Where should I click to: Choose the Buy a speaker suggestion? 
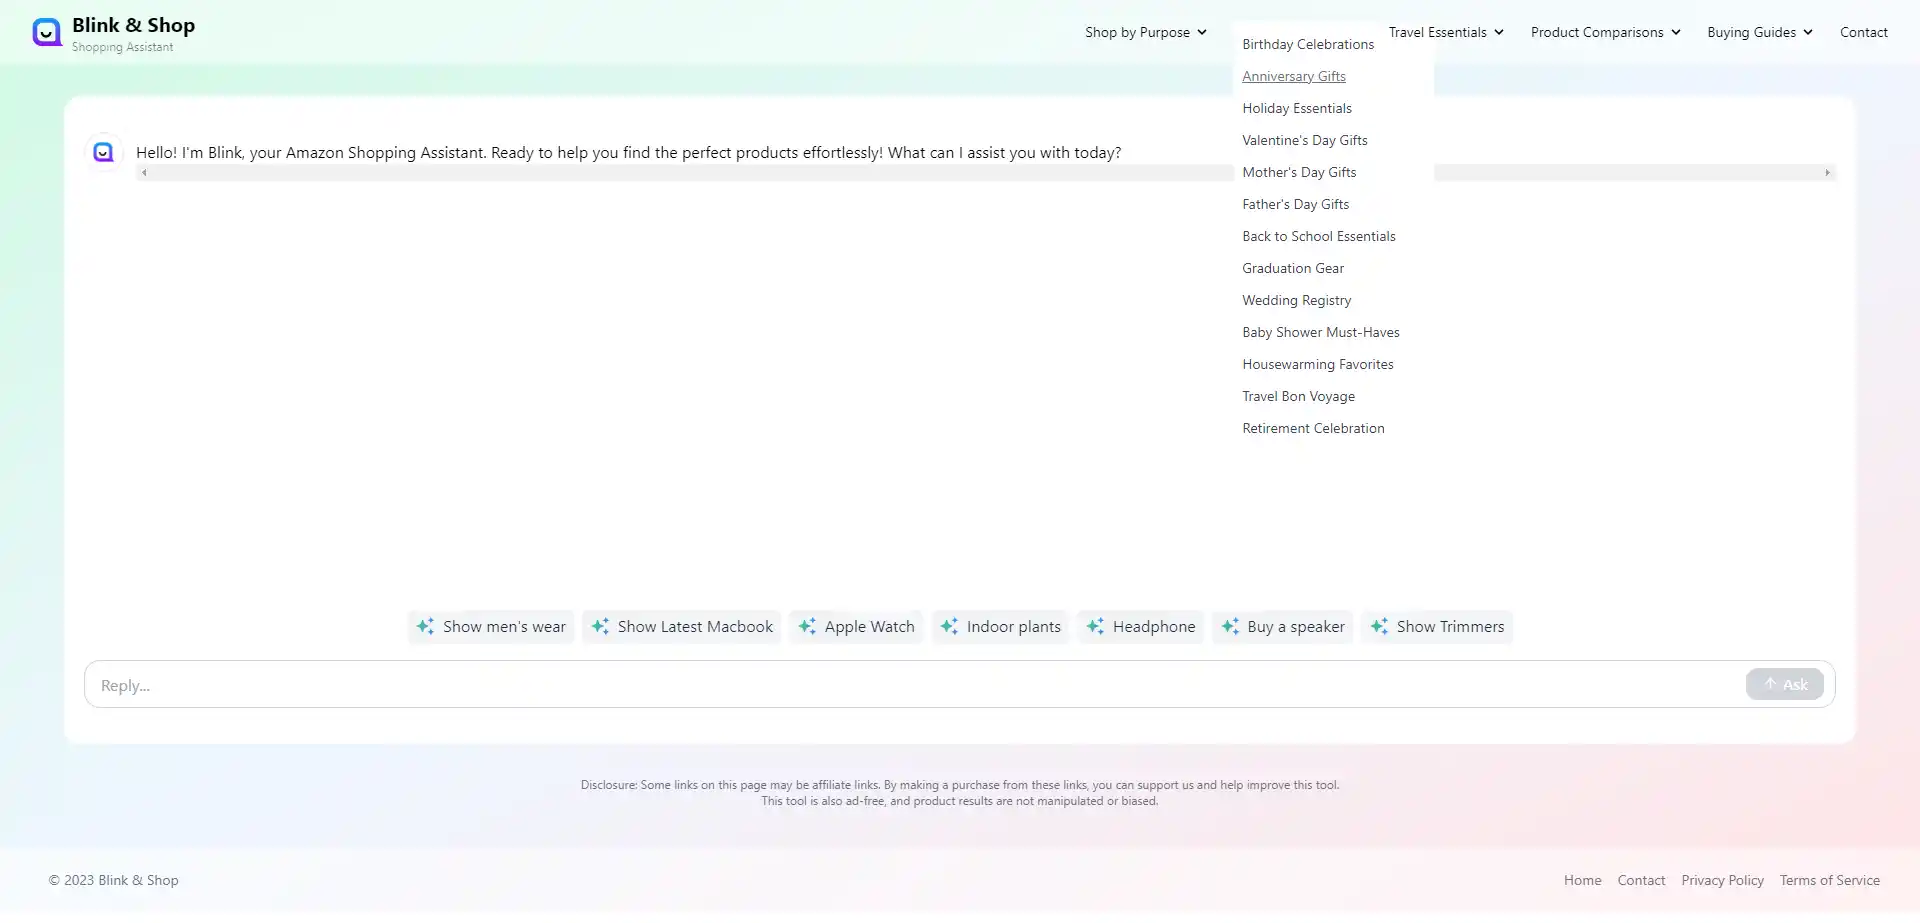[1283, 627]
